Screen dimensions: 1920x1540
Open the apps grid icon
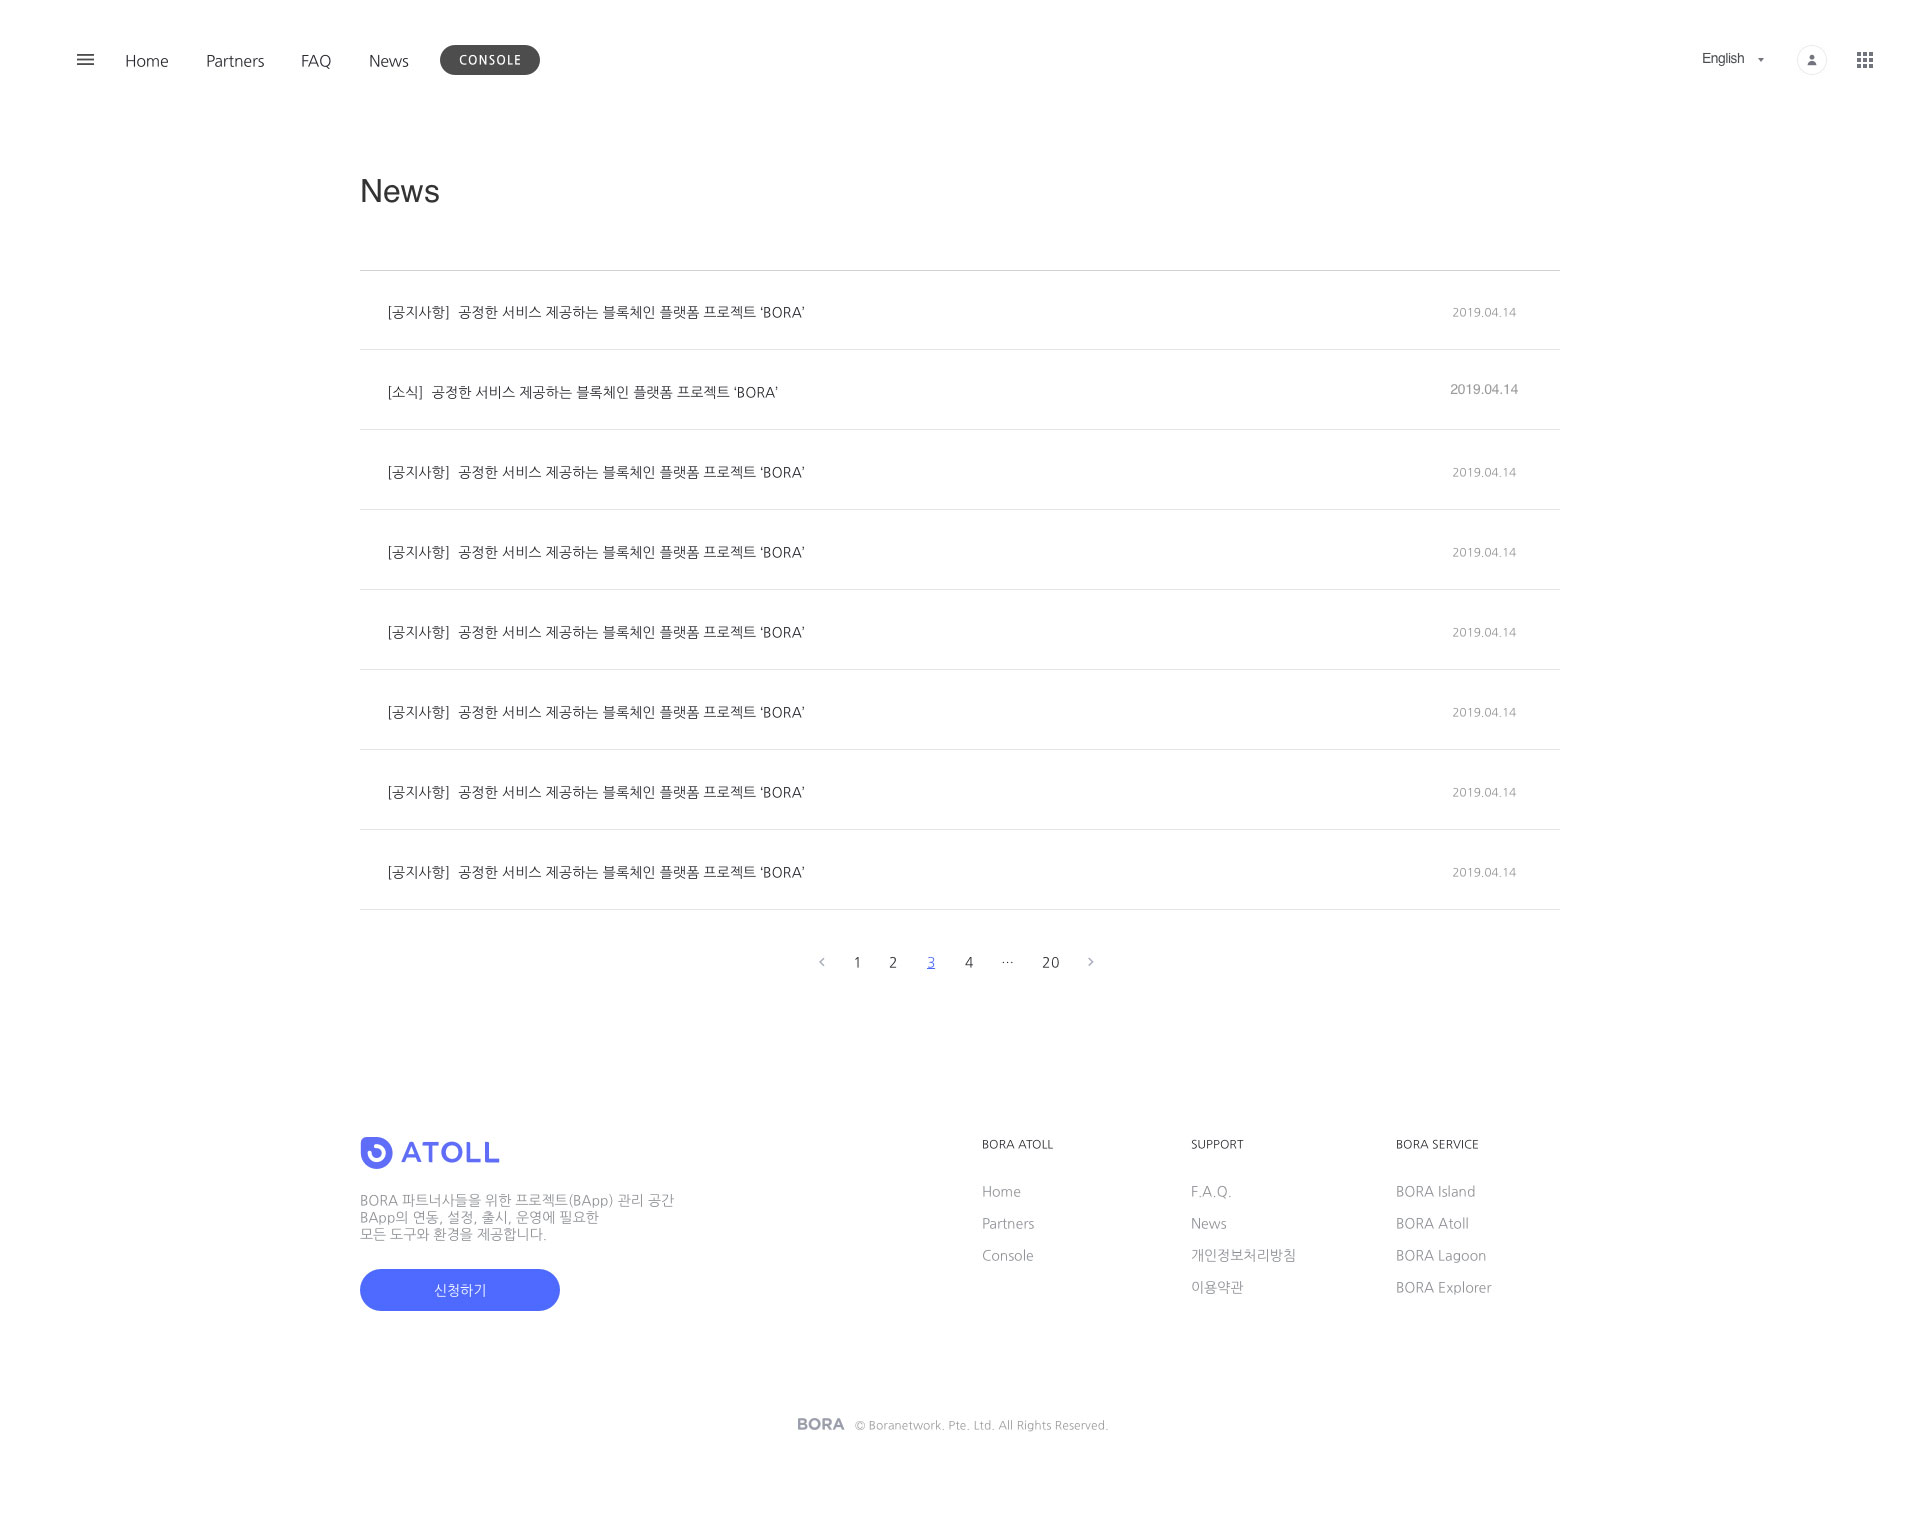tap(1864, 60)
